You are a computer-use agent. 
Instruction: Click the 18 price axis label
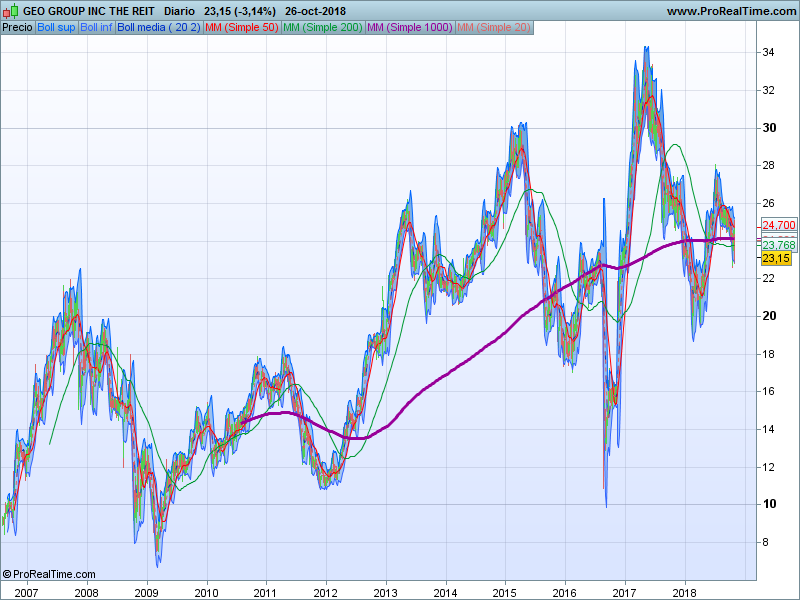(x=768, y=354)
